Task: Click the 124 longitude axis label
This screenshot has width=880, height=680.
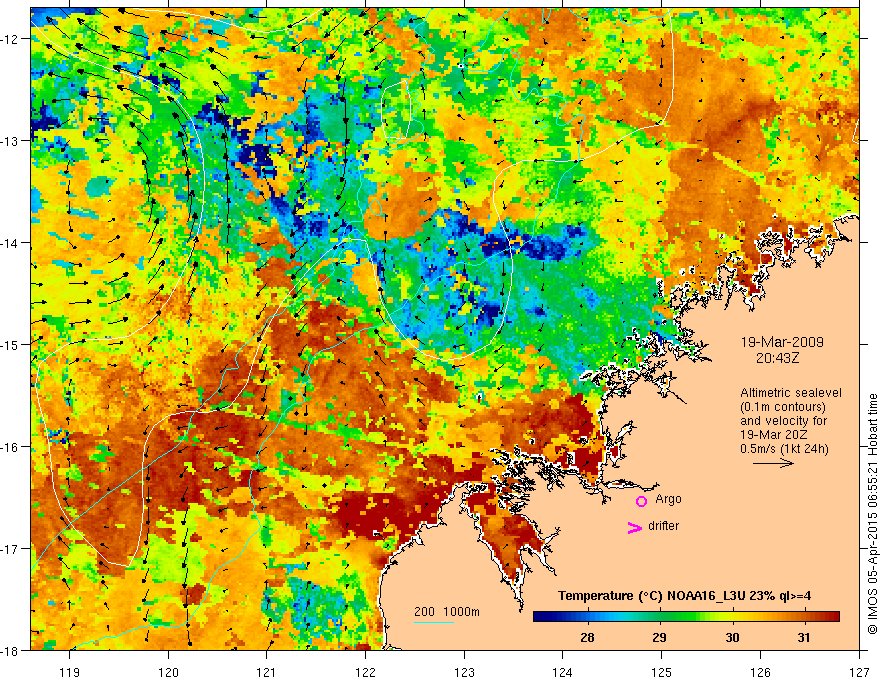Action: [x=563, y=672]
